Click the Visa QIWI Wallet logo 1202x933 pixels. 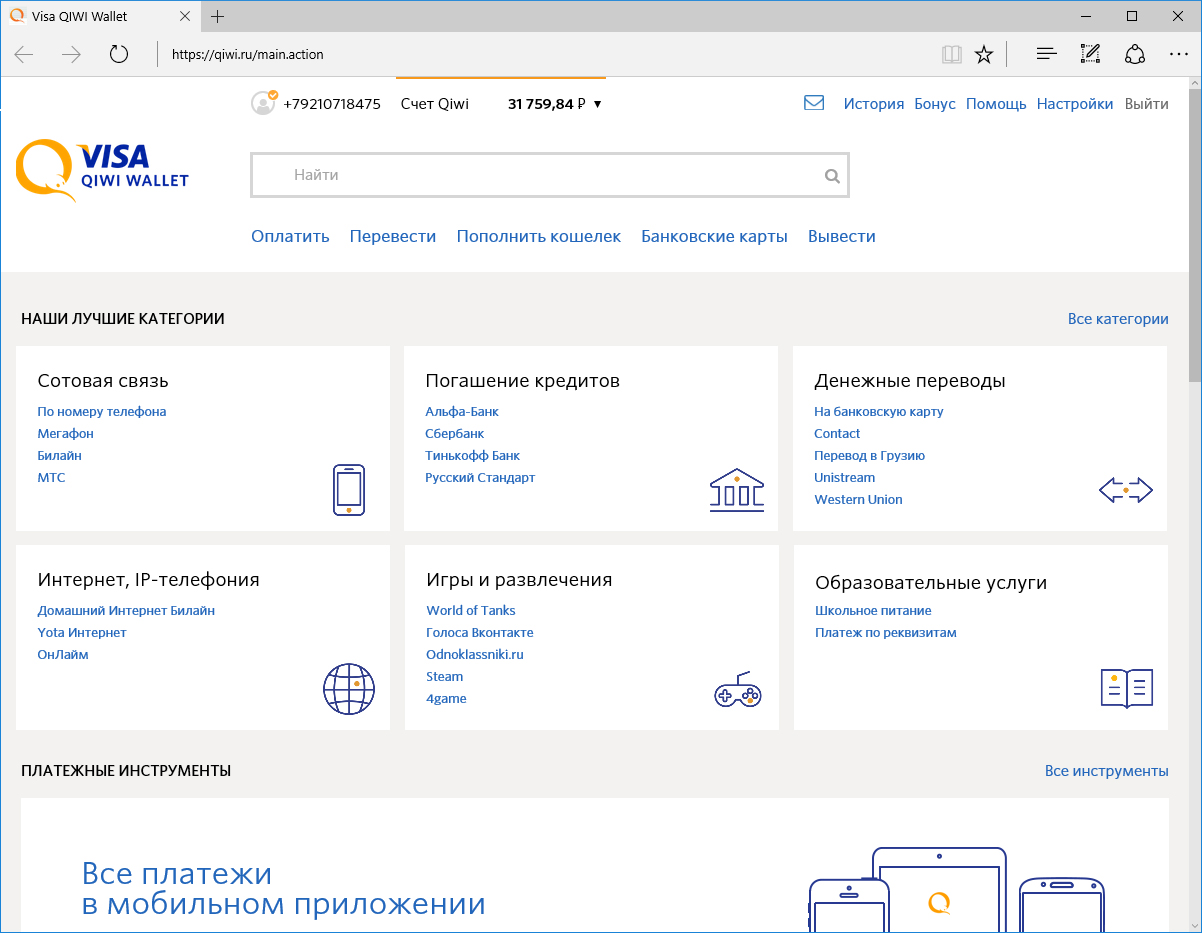click(x=102, y=170)
